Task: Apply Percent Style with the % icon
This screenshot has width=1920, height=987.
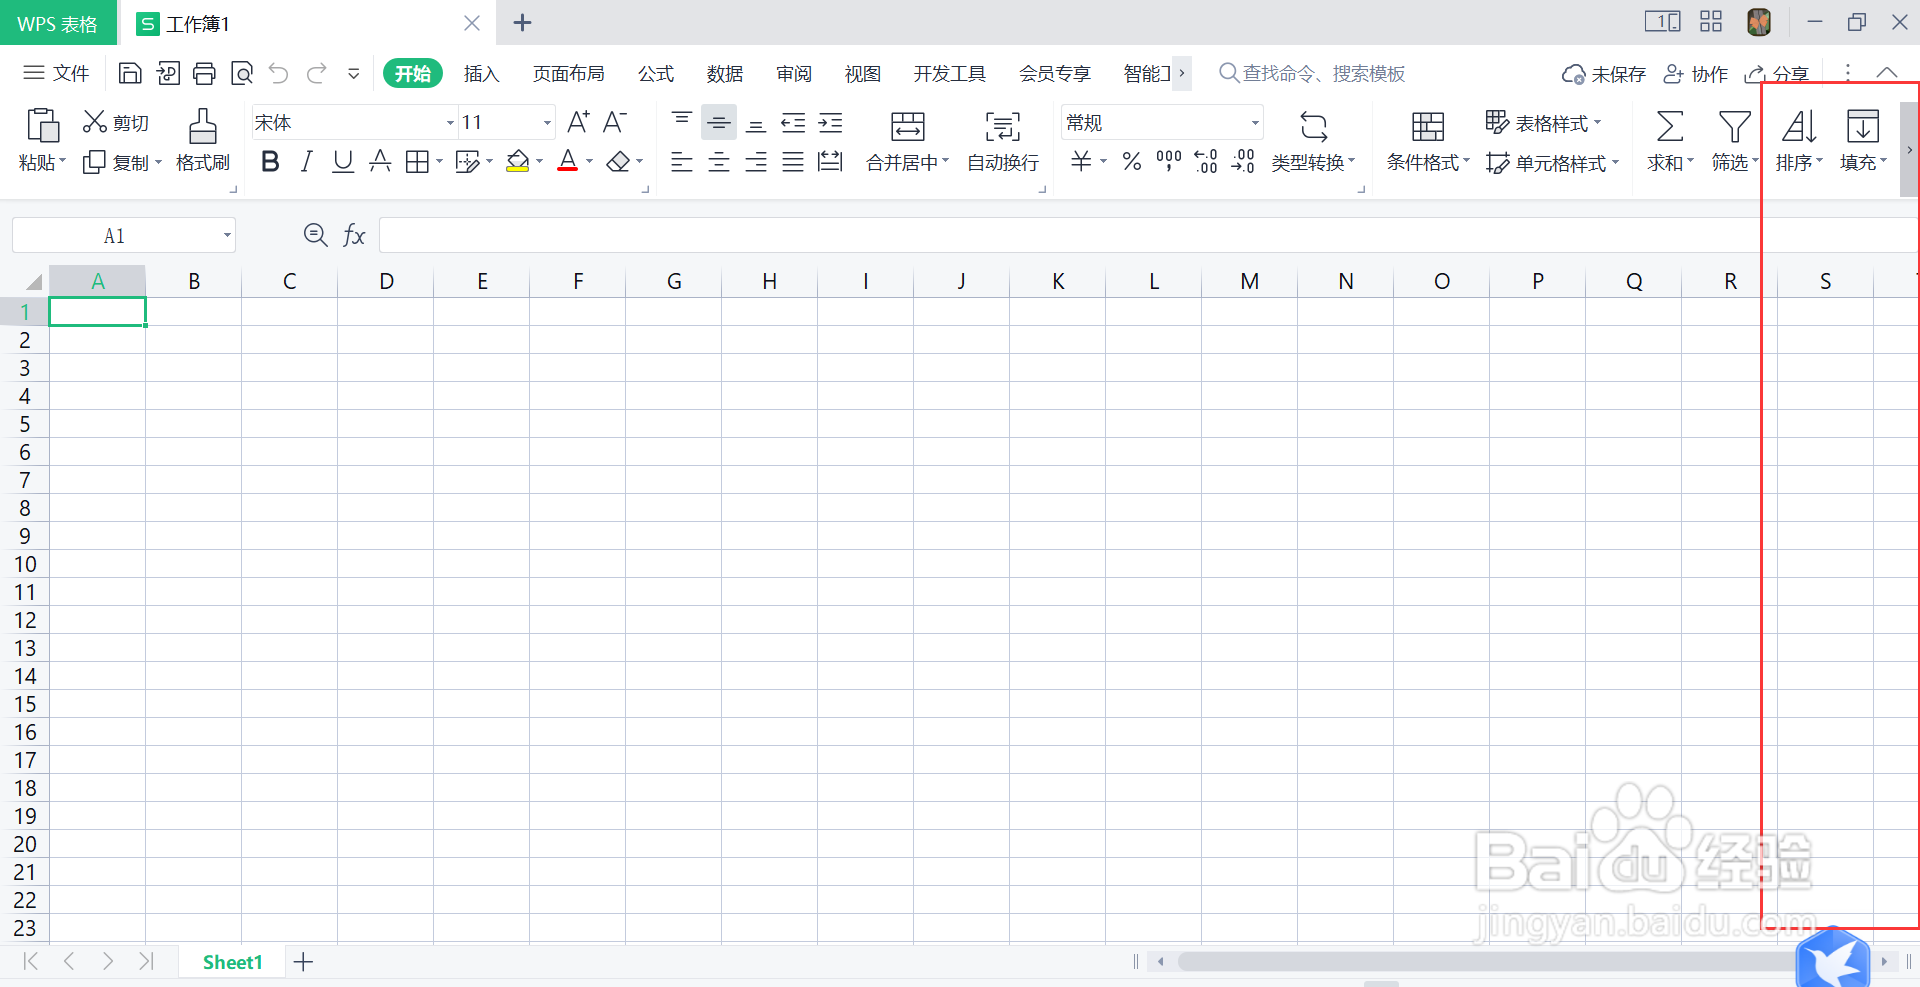Action: pyautogui.click(x=1131, y=161)
